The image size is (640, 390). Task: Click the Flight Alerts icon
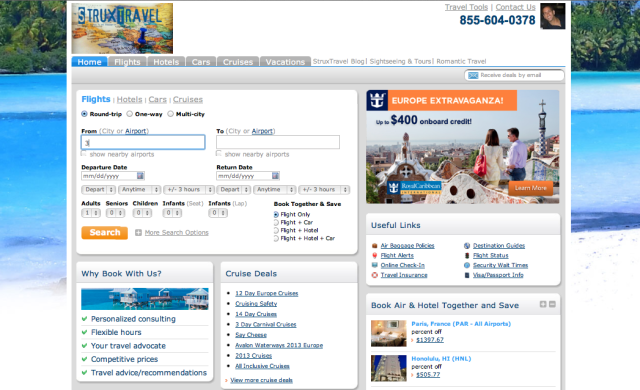pyautogui.click(x=375, y=255)
